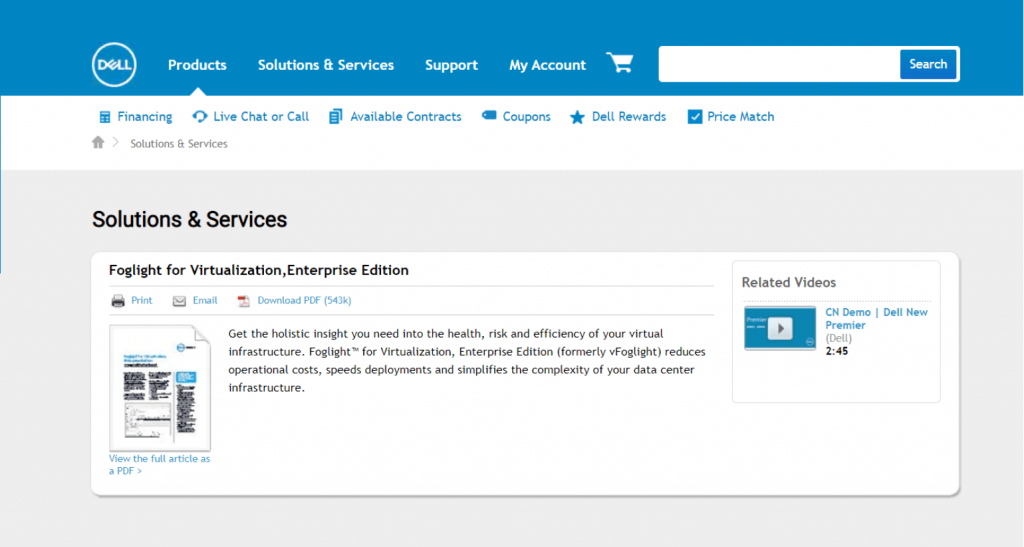Click the email envelope icon
The image size is (1024, 547).
pos(179,301)
